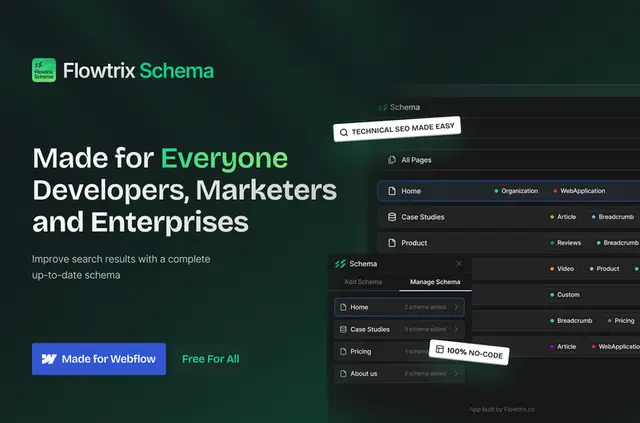
Task: Click the Schema logo icon in small panel
Action: tap(340, 264)
